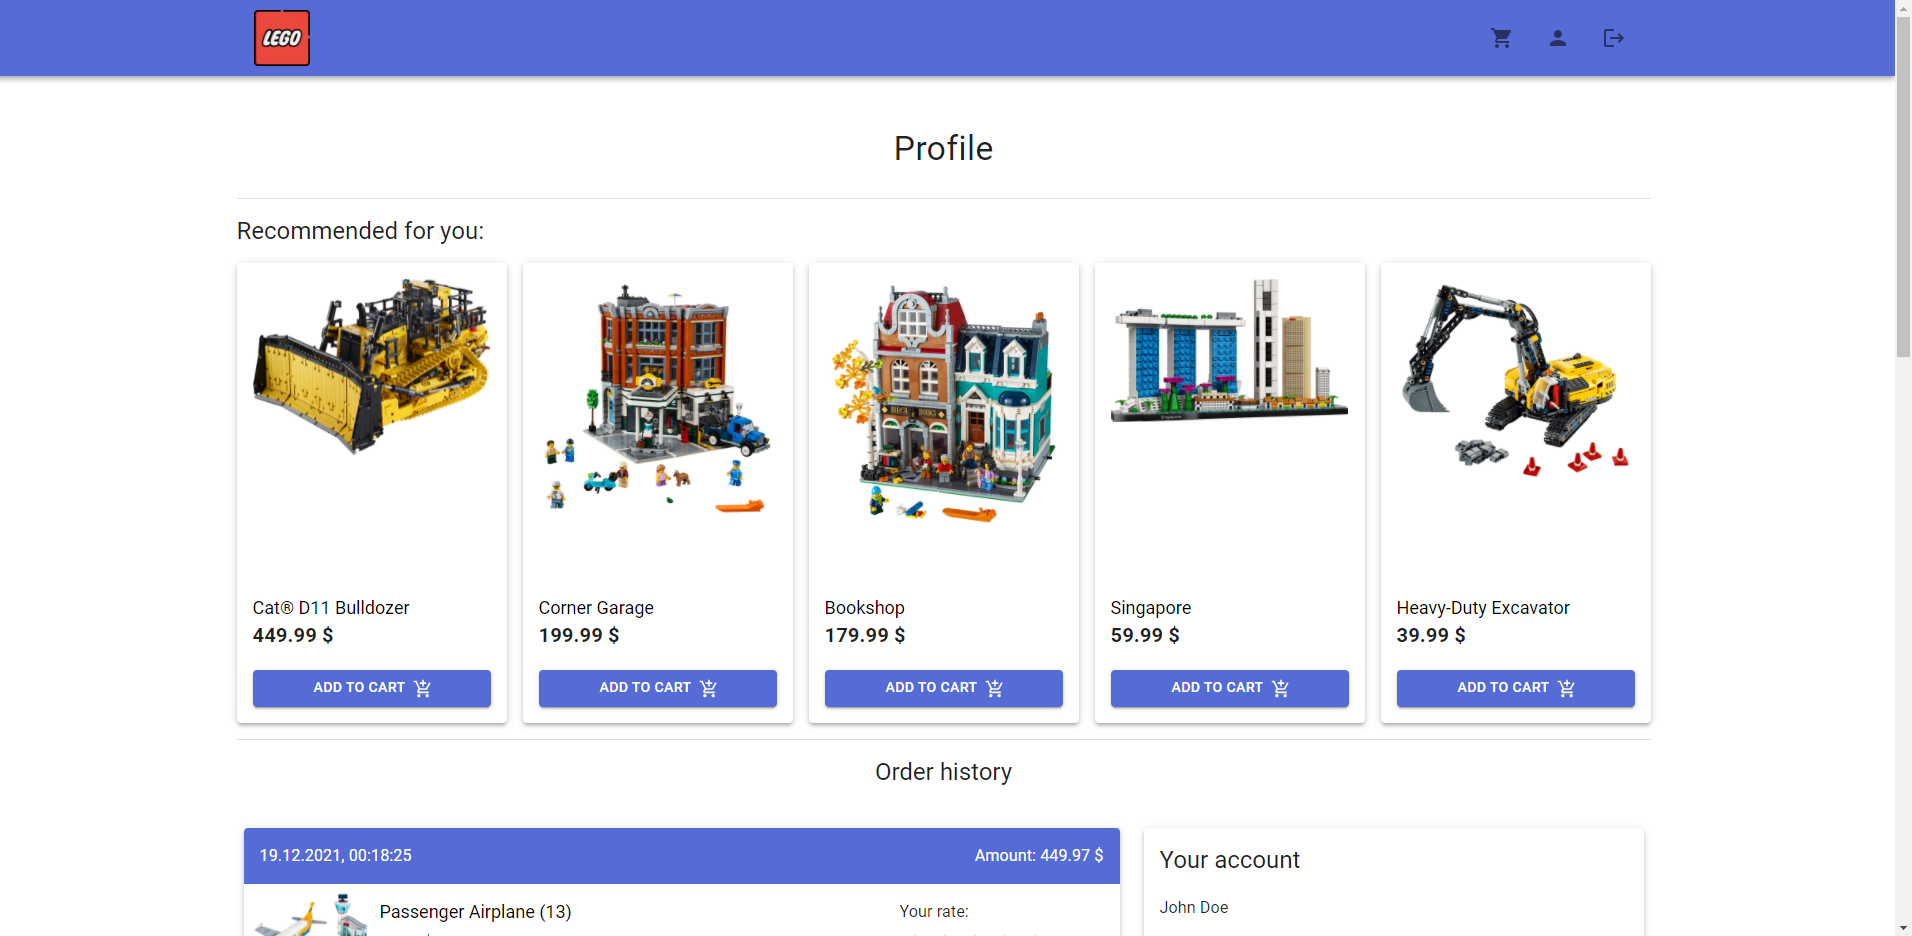This screenshot has width=1912, height=936.
Task: Add Bookshop to cart
Action: pyautogui.click(x=944, y=688)
